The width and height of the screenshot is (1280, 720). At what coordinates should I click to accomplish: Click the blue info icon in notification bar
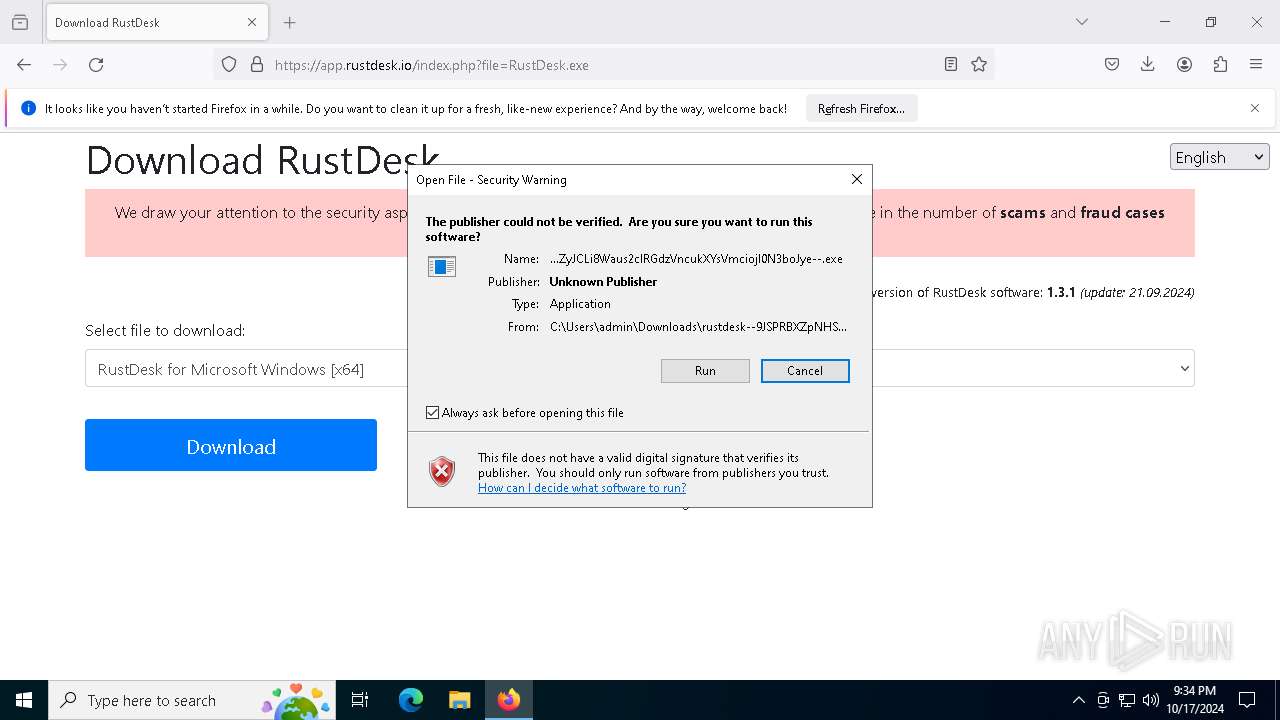[28, 108]
